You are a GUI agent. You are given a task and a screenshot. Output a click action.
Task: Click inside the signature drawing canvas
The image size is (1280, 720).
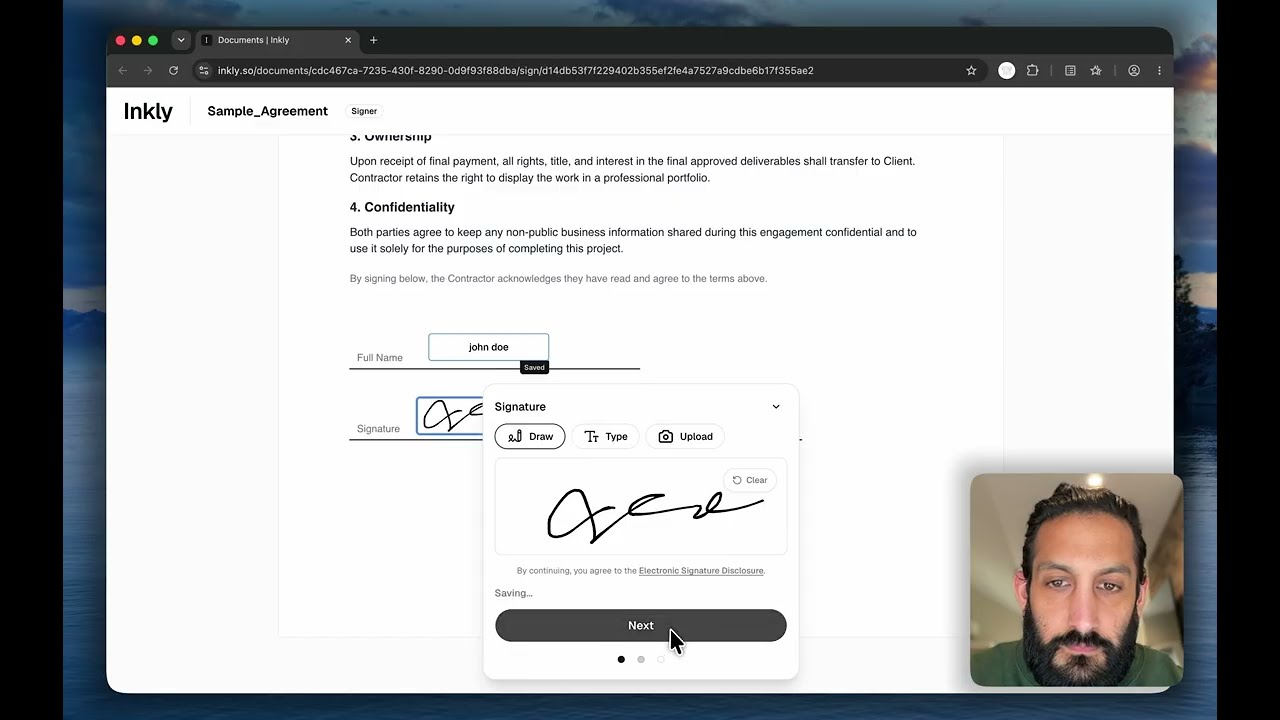click(x=640, y=506)
